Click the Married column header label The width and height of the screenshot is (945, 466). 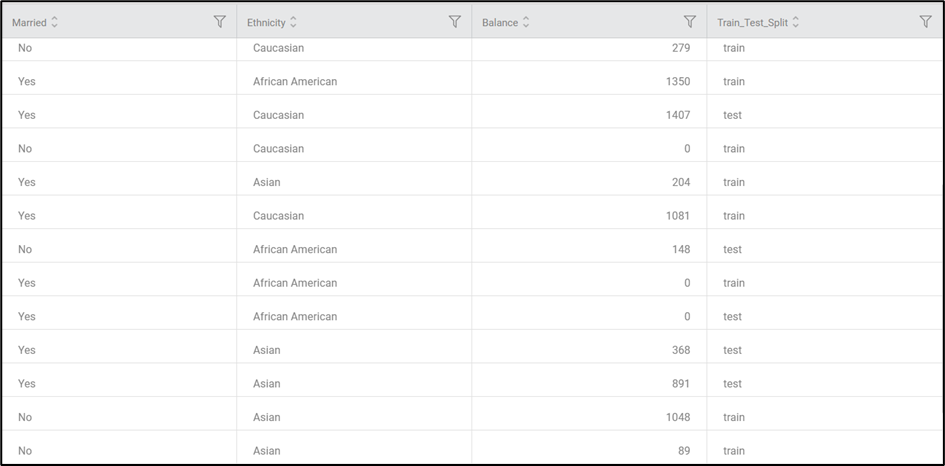pos(29,22)
